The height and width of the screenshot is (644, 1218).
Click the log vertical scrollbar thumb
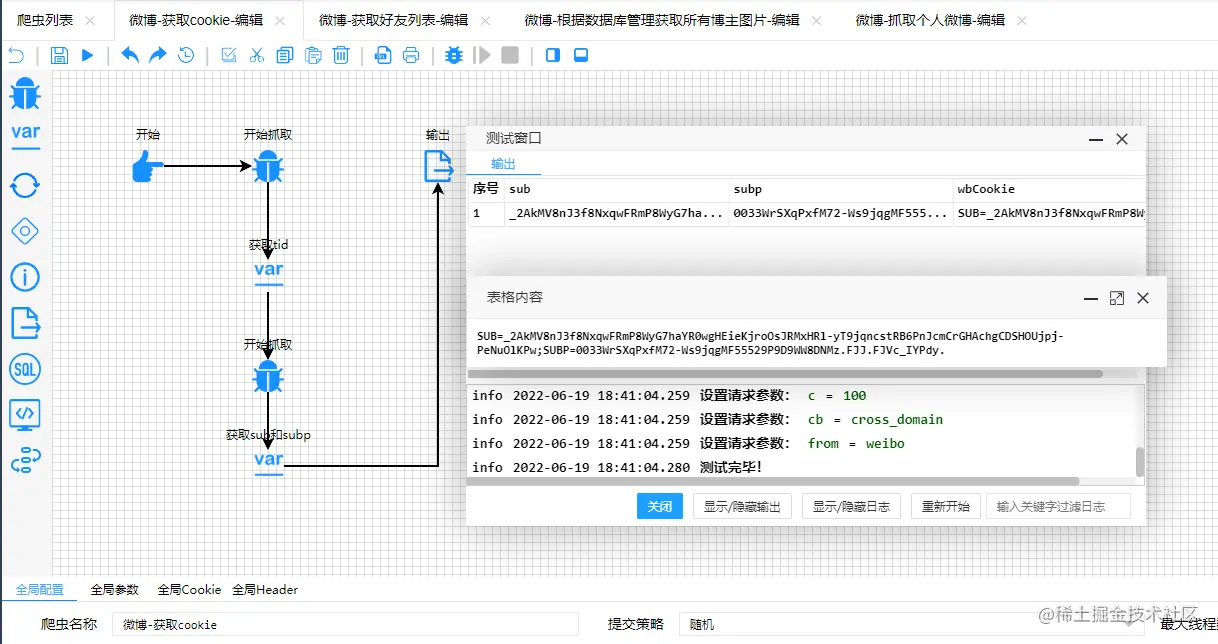tap(1139, 463)
